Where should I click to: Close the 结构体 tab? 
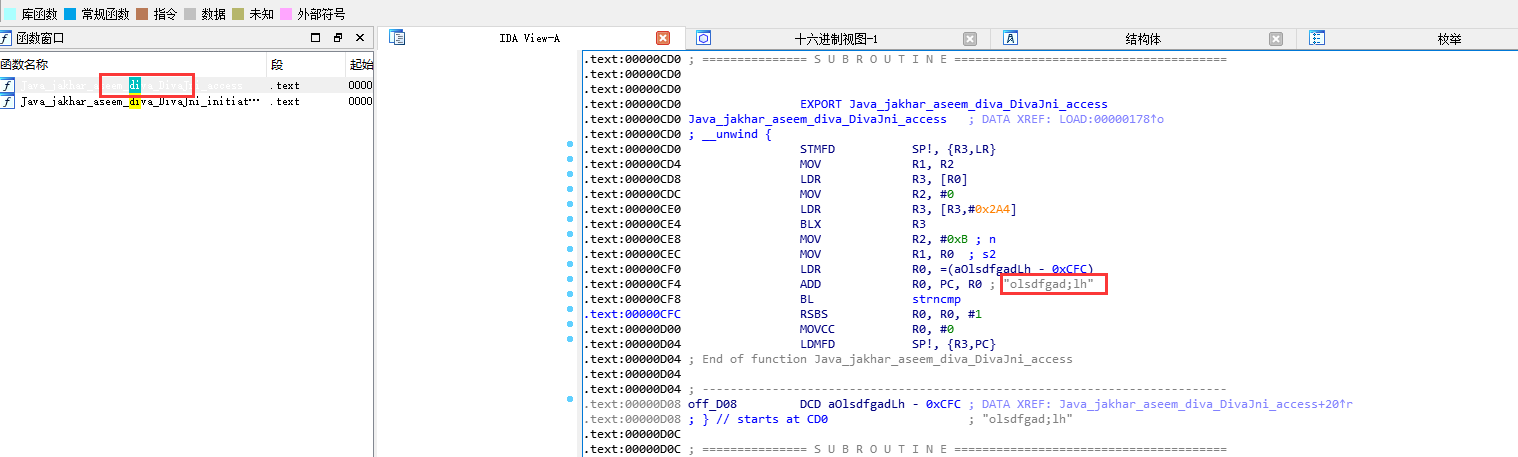(1276, 39)
